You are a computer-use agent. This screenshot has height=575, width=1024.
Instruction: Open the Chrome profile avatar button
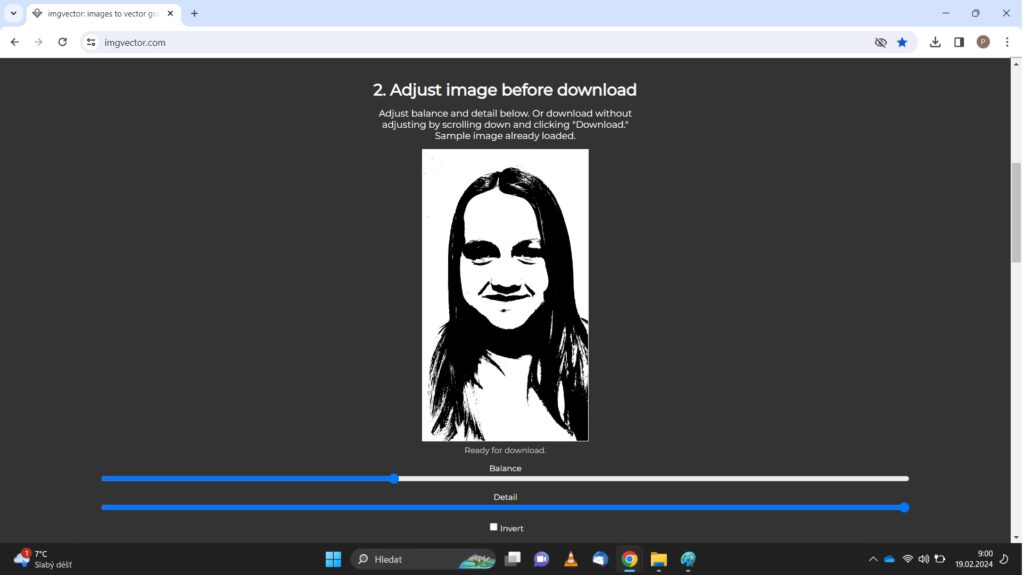(x=983, y=42)
